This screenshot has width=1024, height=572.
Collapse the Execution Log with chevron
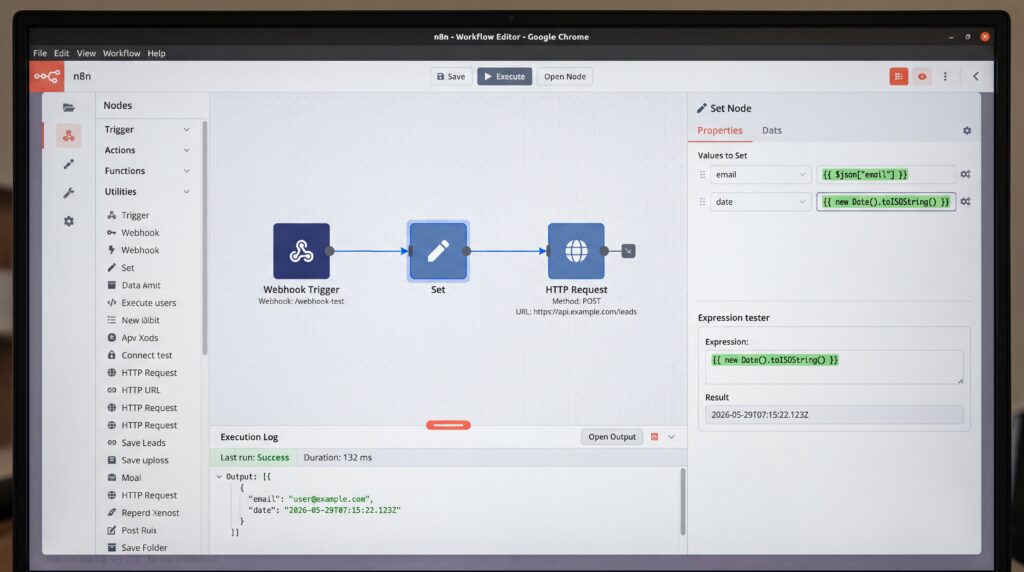[x=671, y=437]
